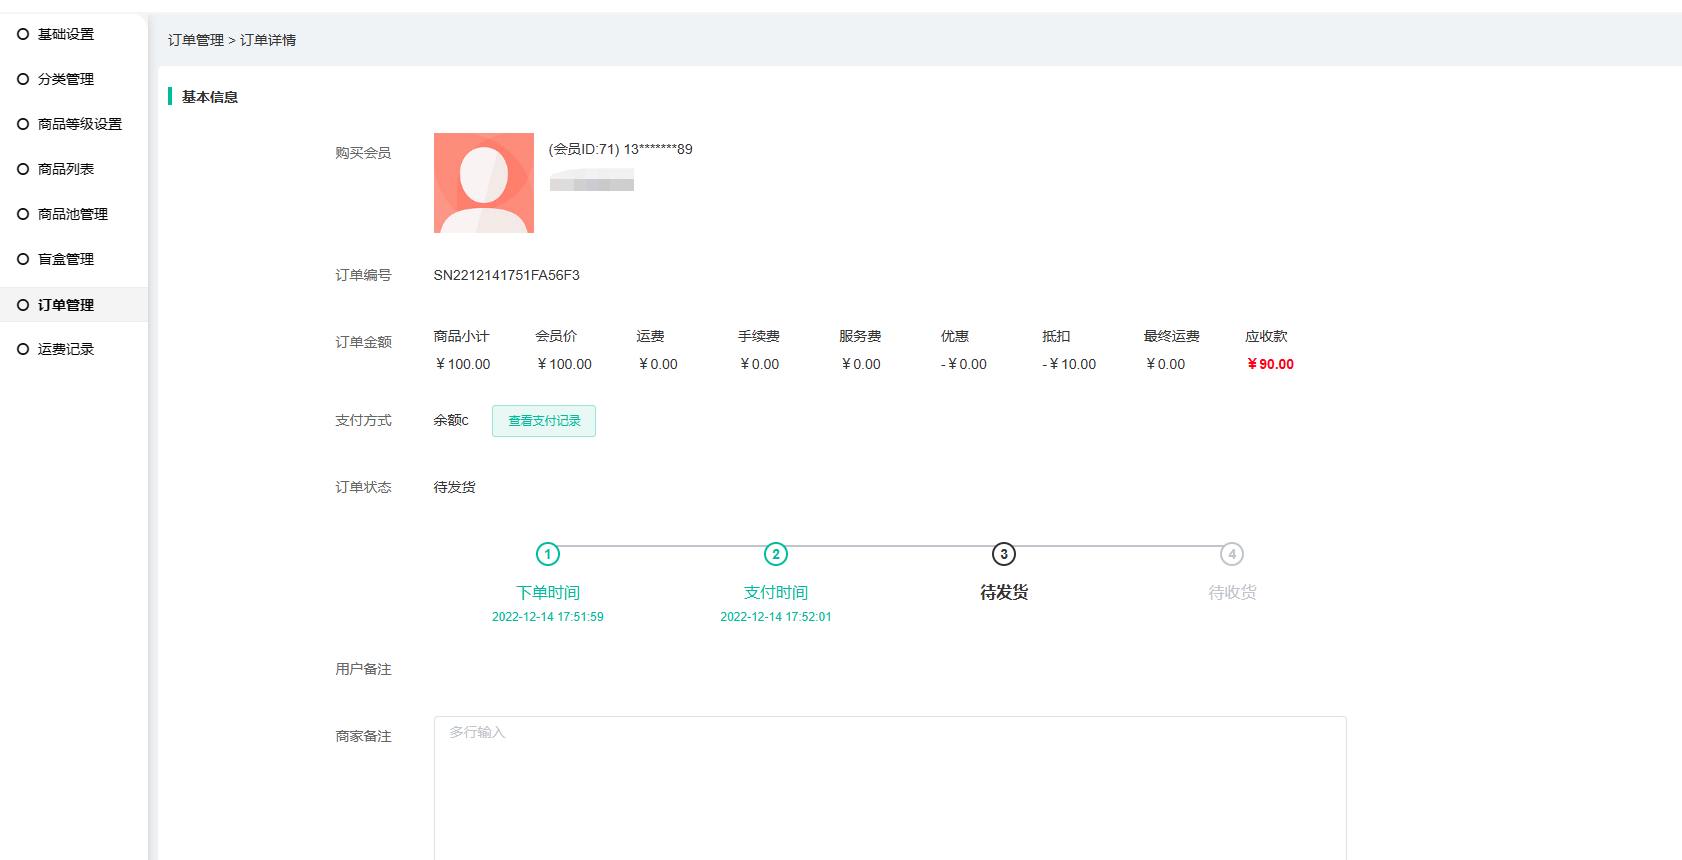Click the red ¥90.00 应收款 amount
This screenshot has height=860, width=1682.
[x=1270, y=364]
